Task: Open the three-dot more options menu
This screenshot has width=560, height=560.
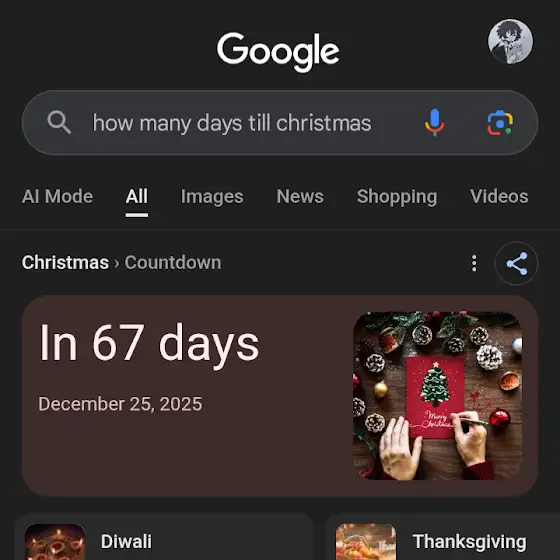Action: tap(474, 263)
